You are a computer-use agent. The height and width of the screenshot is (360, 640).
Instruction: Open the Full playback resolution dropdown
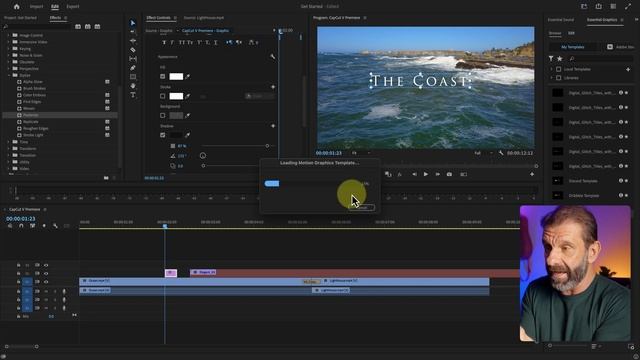coord(483,153)
